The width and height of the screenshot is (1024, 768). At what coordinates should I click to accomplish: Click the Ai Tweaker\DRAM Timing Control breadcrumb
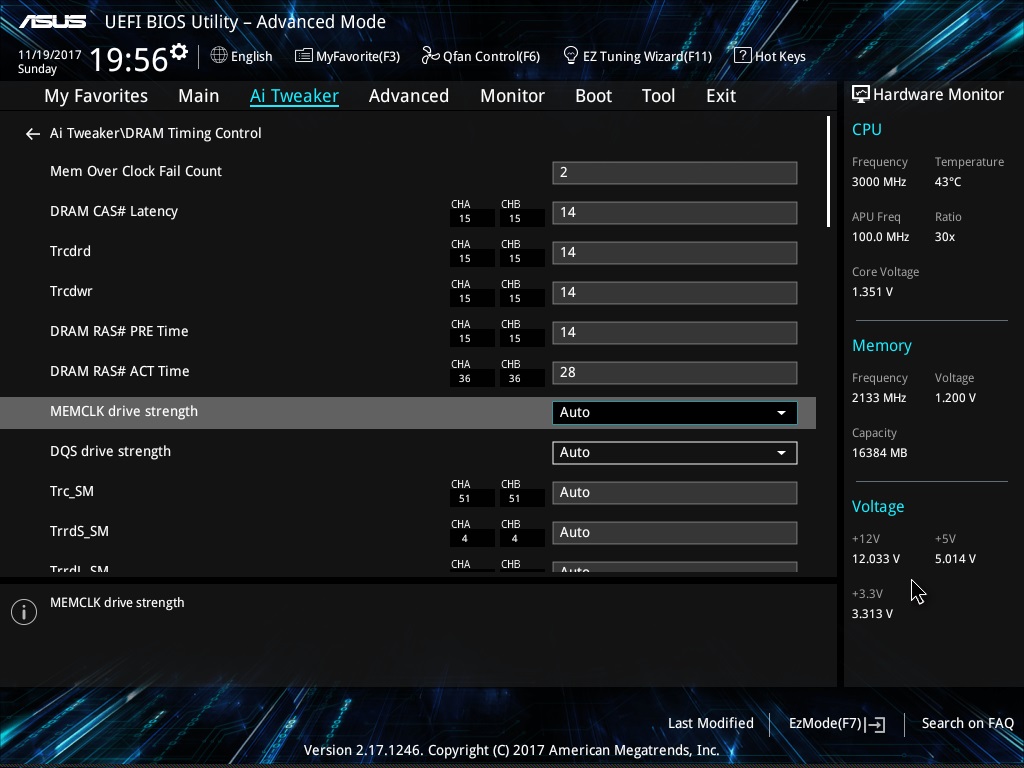point(155,133)
